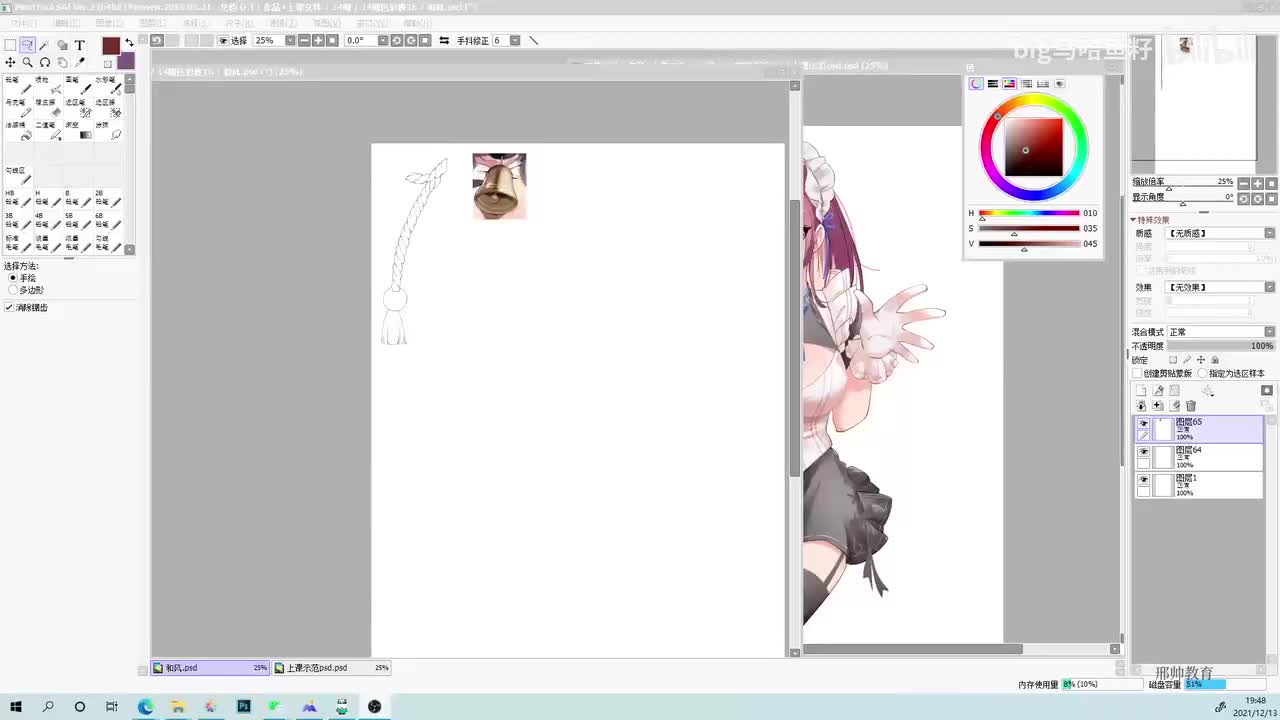Zoom out with the toolbar minus button
Viewport: 1280px width, 720px height.
(305, 41)
